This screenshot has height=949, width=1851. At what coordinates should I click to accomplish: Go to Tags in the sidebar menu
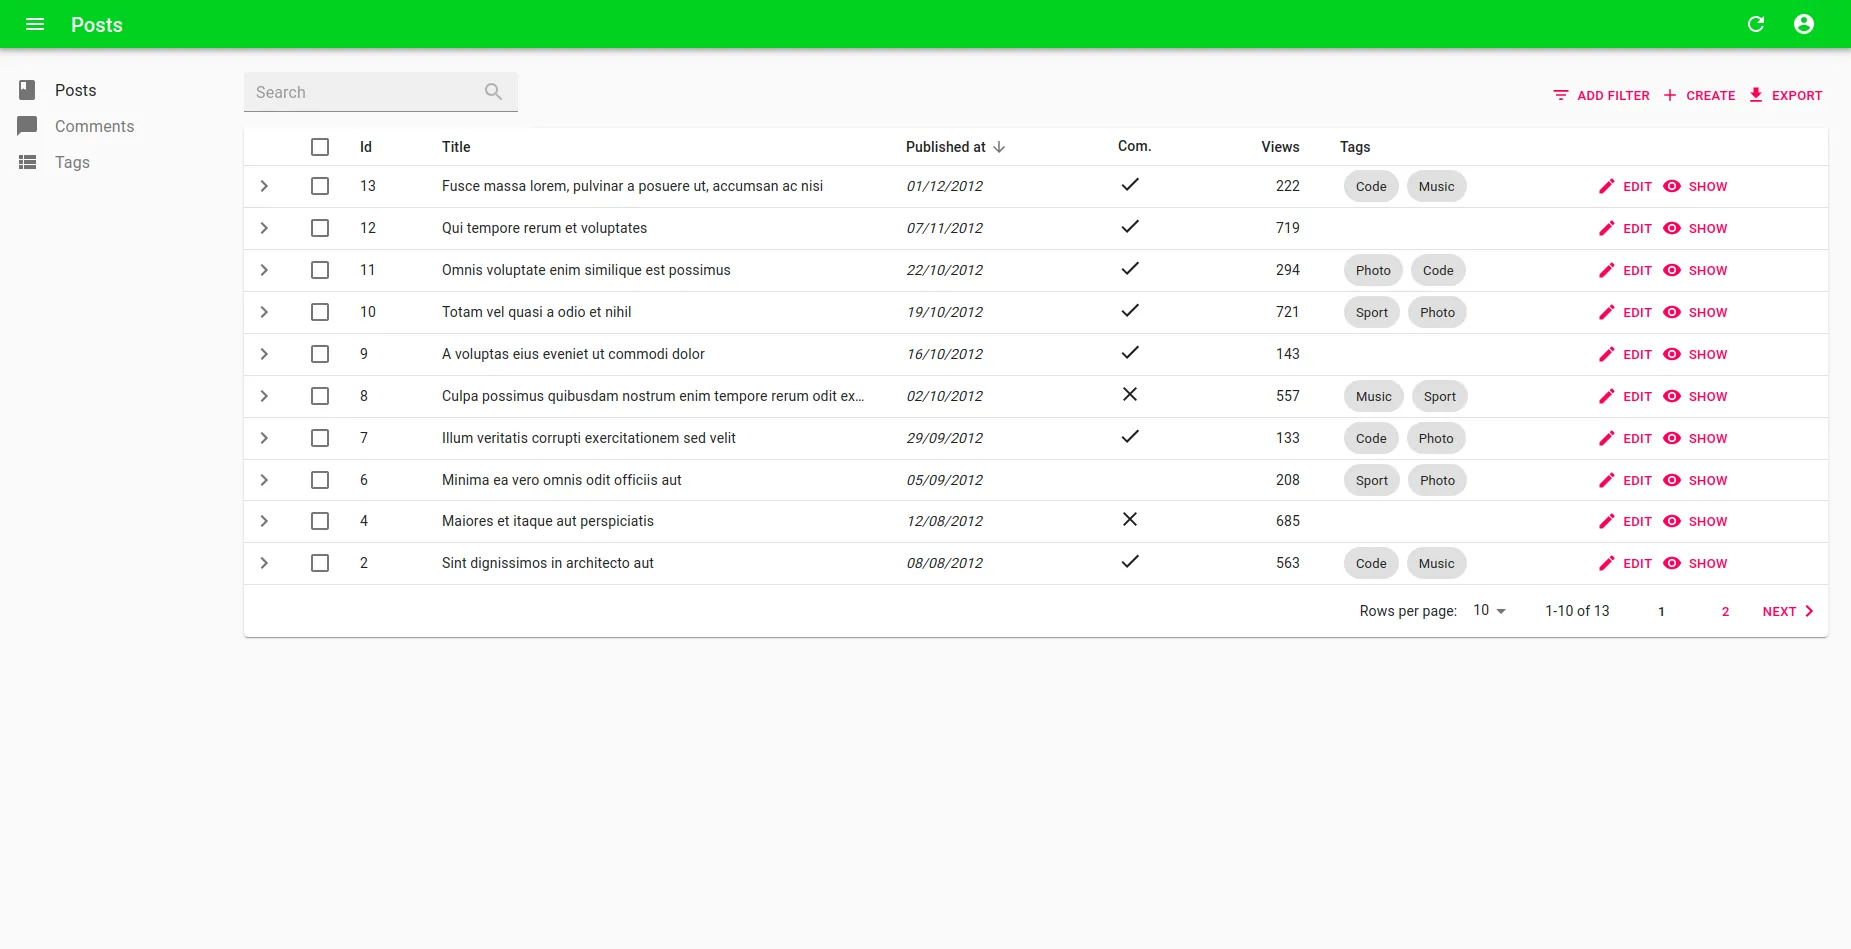[x=72, y=162]
